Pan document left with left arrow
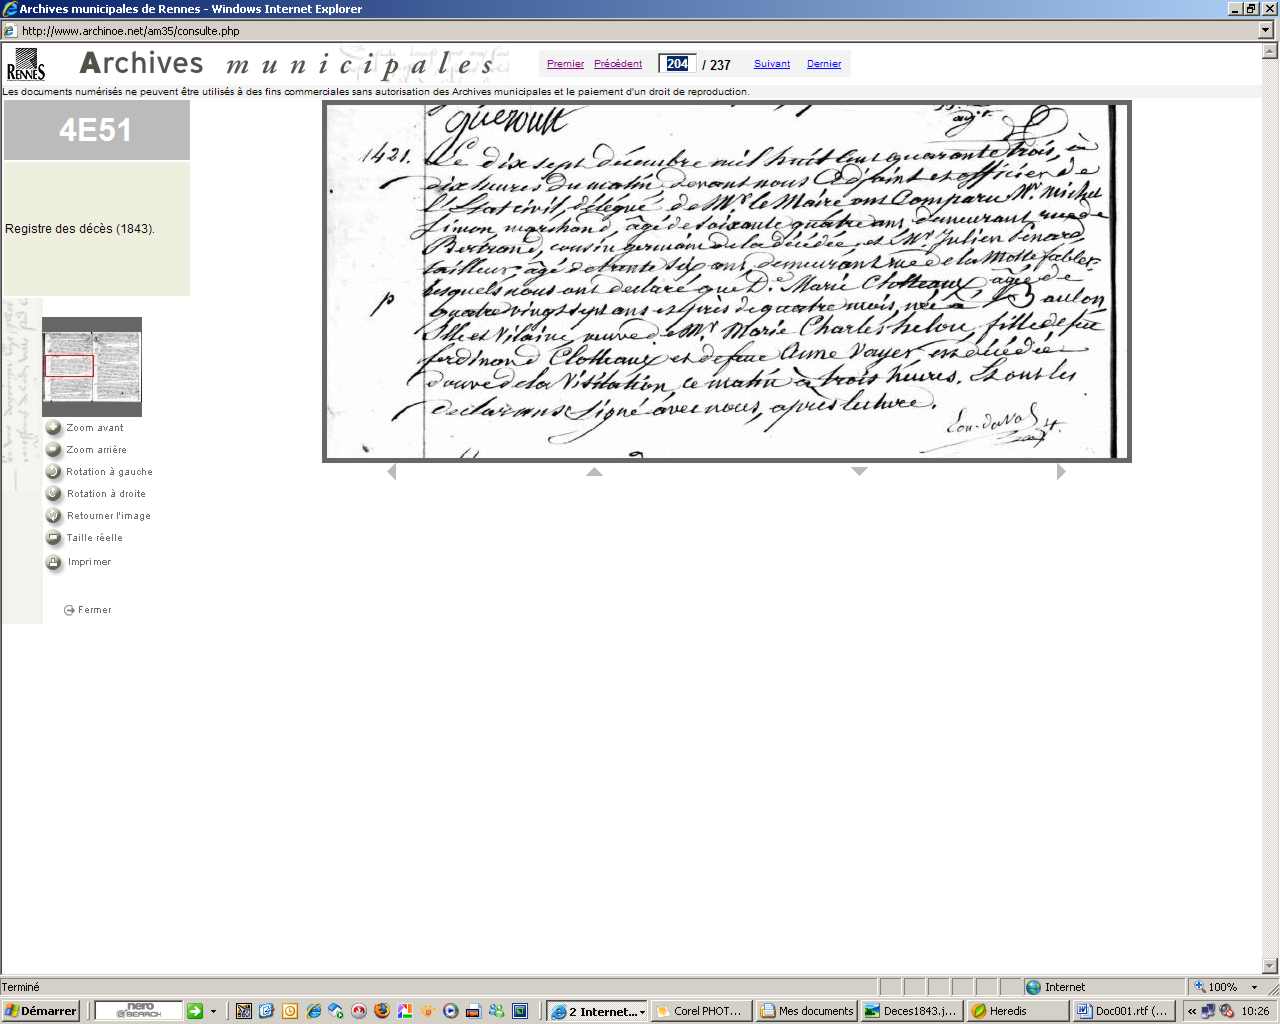Image resolution: width=1280 pixels, height=1024 pixels. pyautogui.click(x=392, y=472)
